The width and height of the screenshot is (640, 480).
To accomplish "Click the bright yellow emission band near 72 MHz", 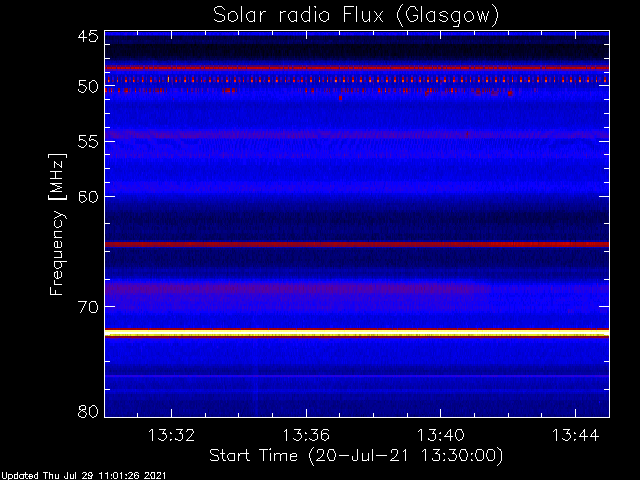I will (357, 333).
